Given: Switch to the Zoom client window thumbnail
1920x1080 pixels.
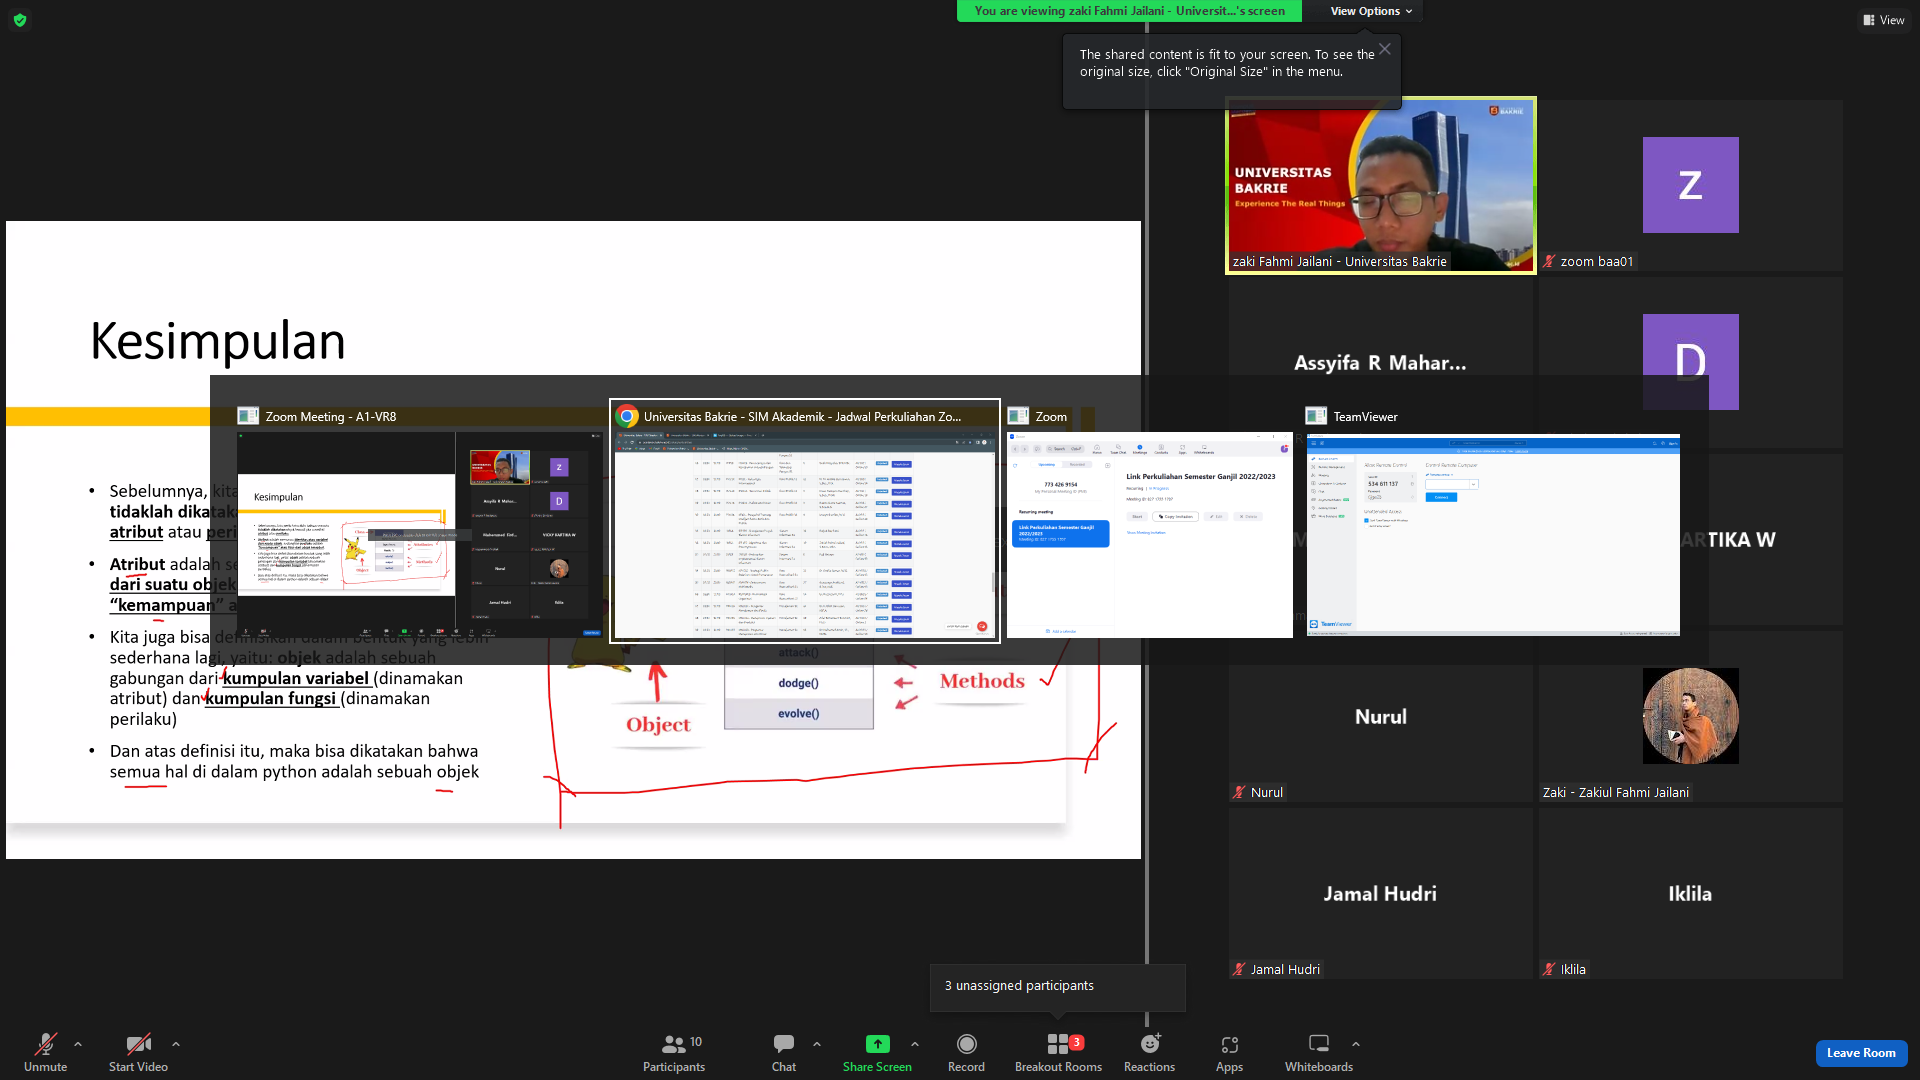Looking at the screenshot, I should (1149, 535).
